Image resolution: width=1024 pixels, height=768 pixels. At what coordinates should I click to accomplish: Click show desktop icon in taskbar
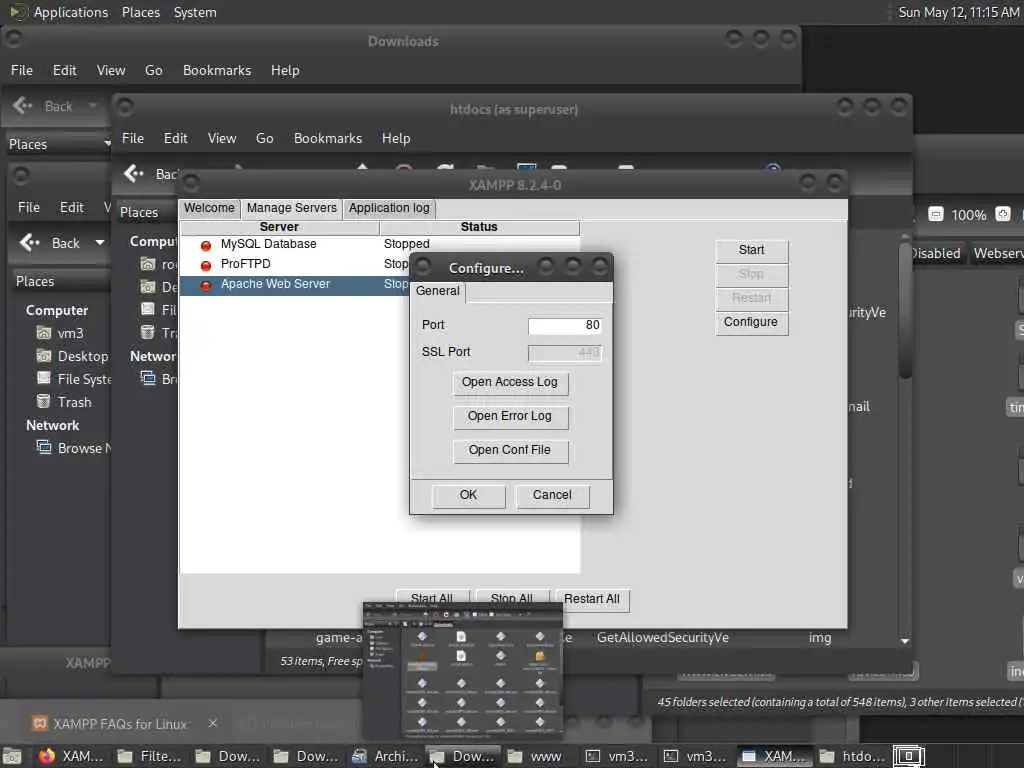[x=12, y=757]
